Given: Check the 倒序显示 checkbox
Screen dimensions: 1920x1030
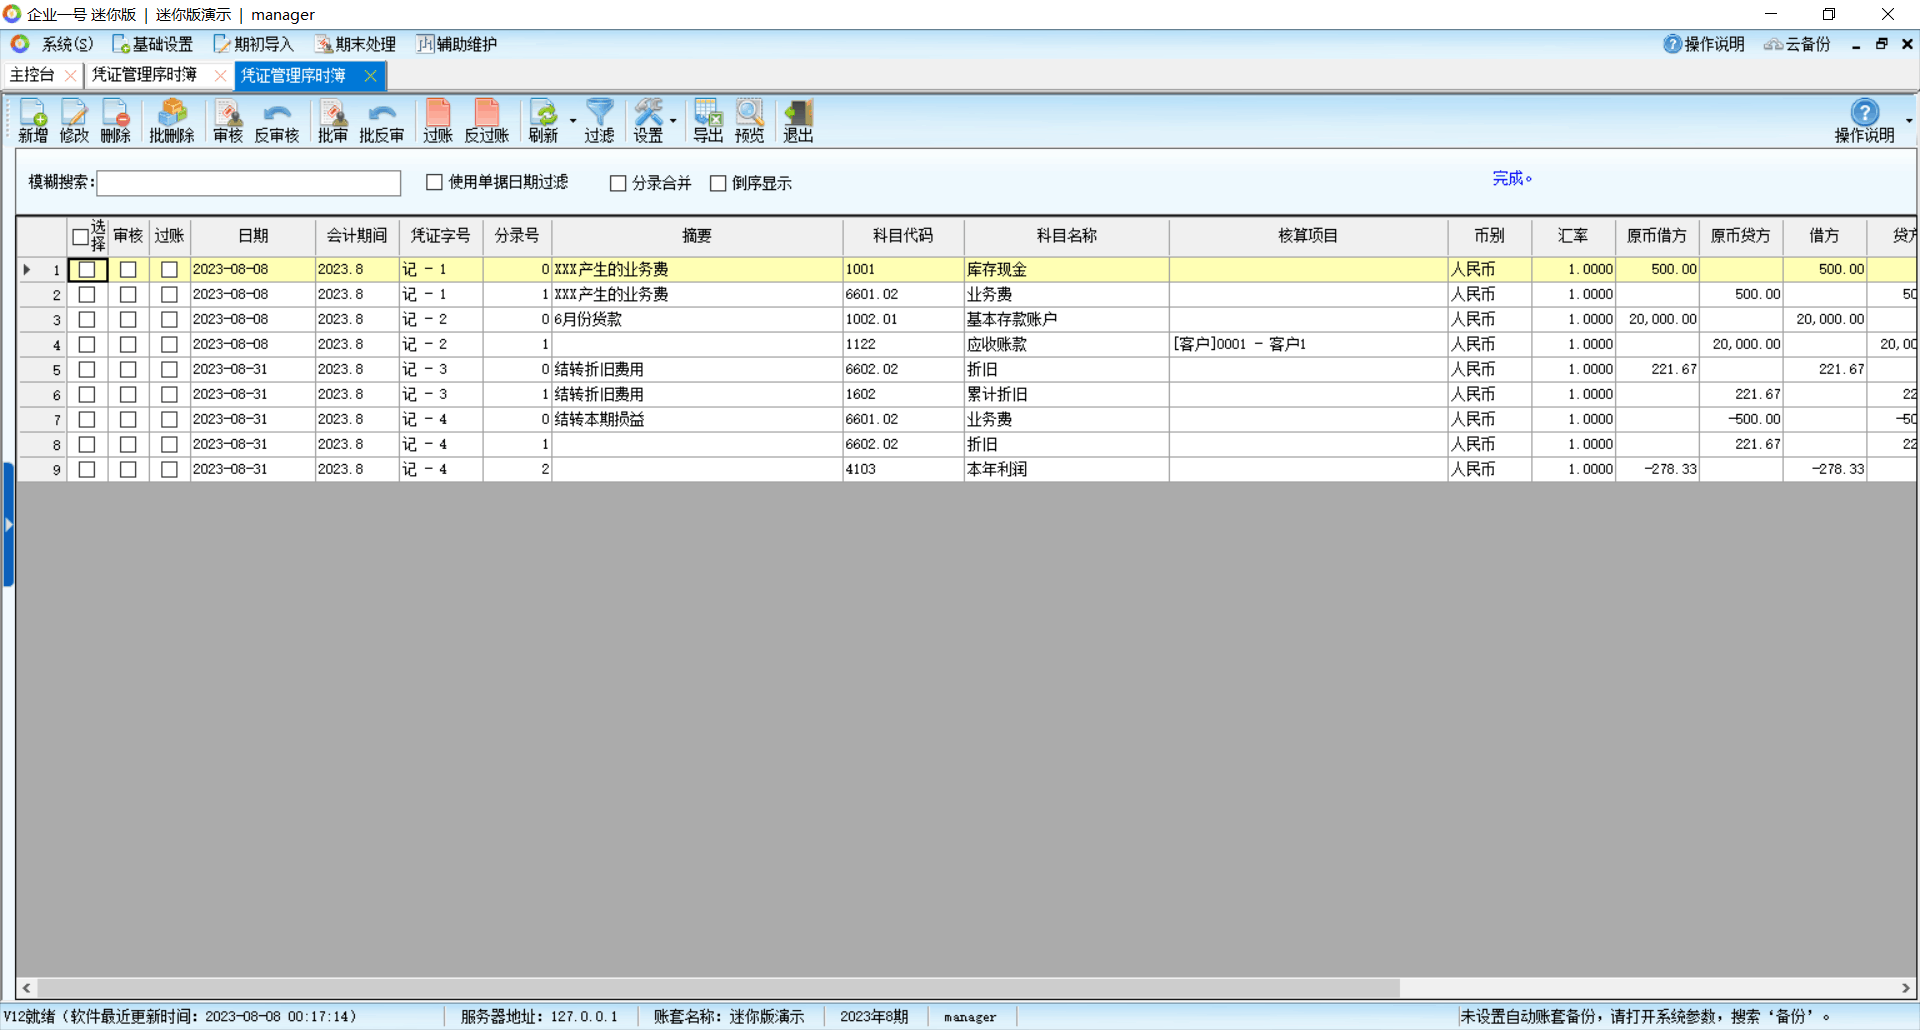Looking at the screenshot, I should [x=718, y=183].
